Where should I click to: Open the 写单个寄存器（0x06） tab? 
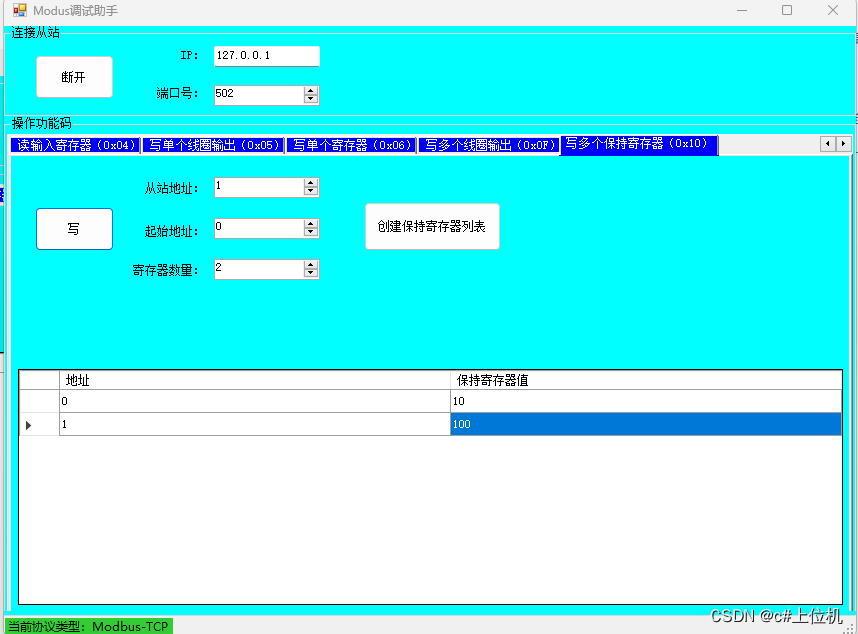[350, 144]
